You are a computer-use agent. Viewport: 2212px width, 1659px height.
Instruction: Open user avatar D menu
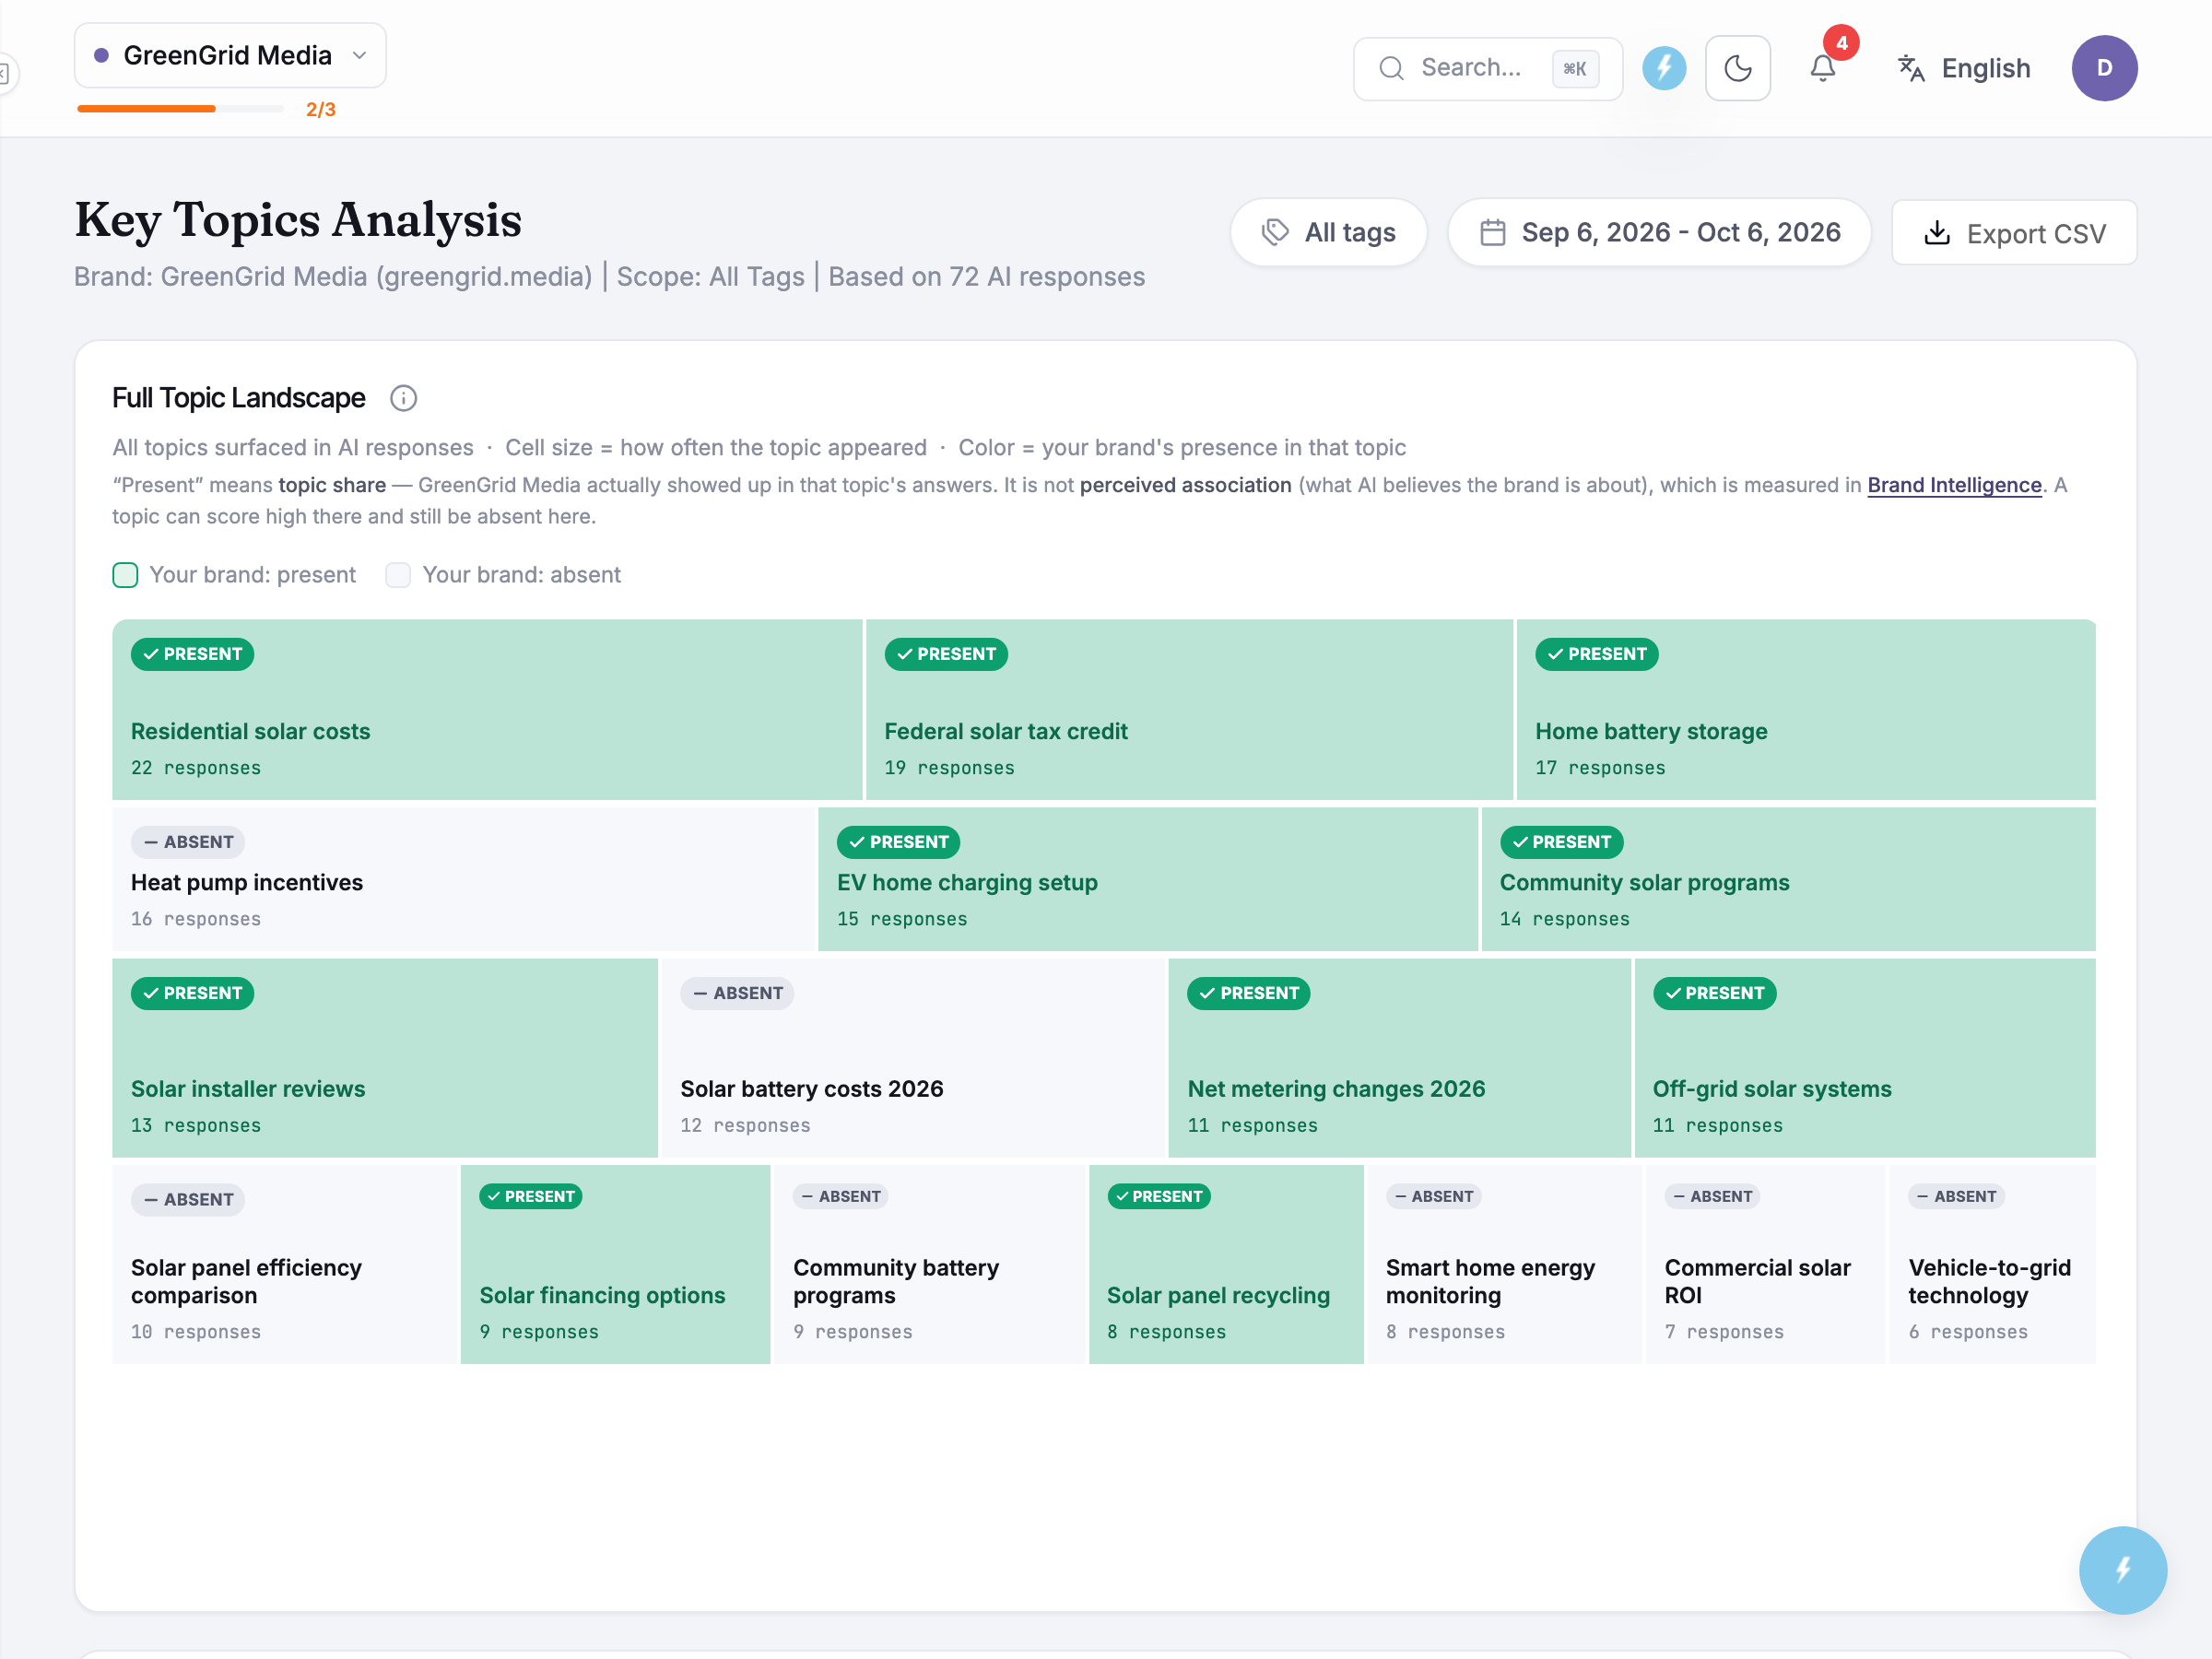click(x=2104, y=68)
